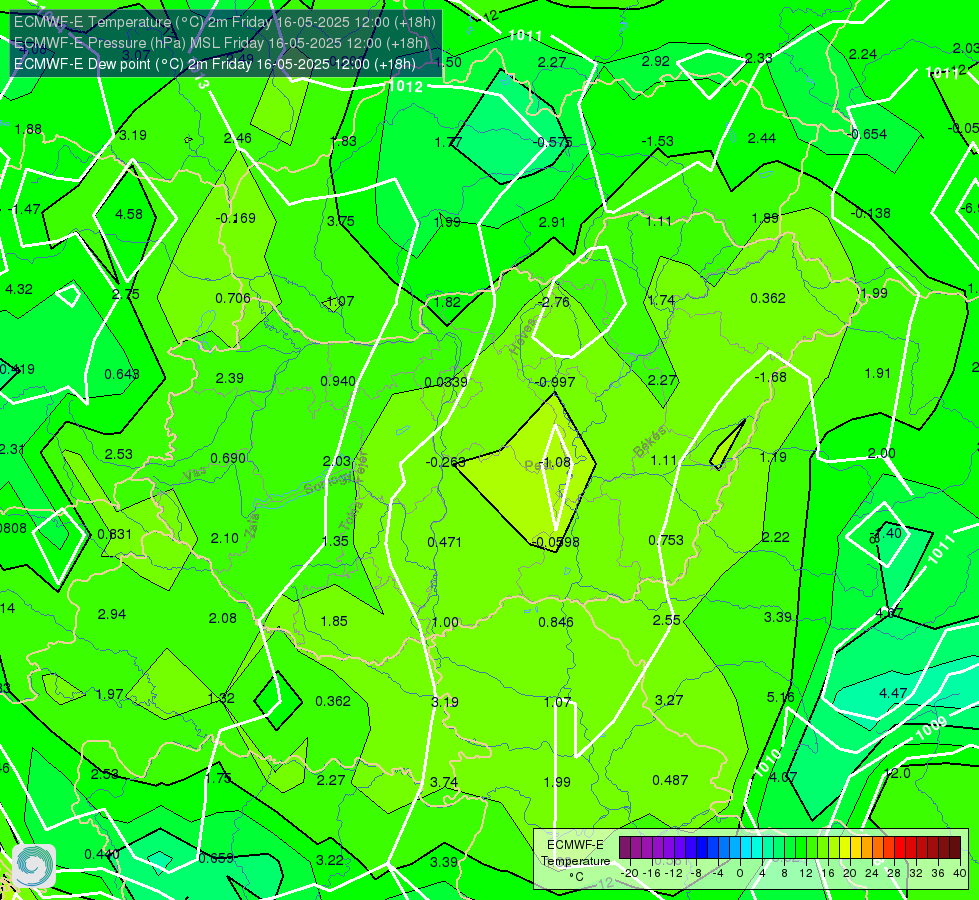Click the 0.471 map value
The height and width of the screenshot is (900, 979).
click(445, 542)
